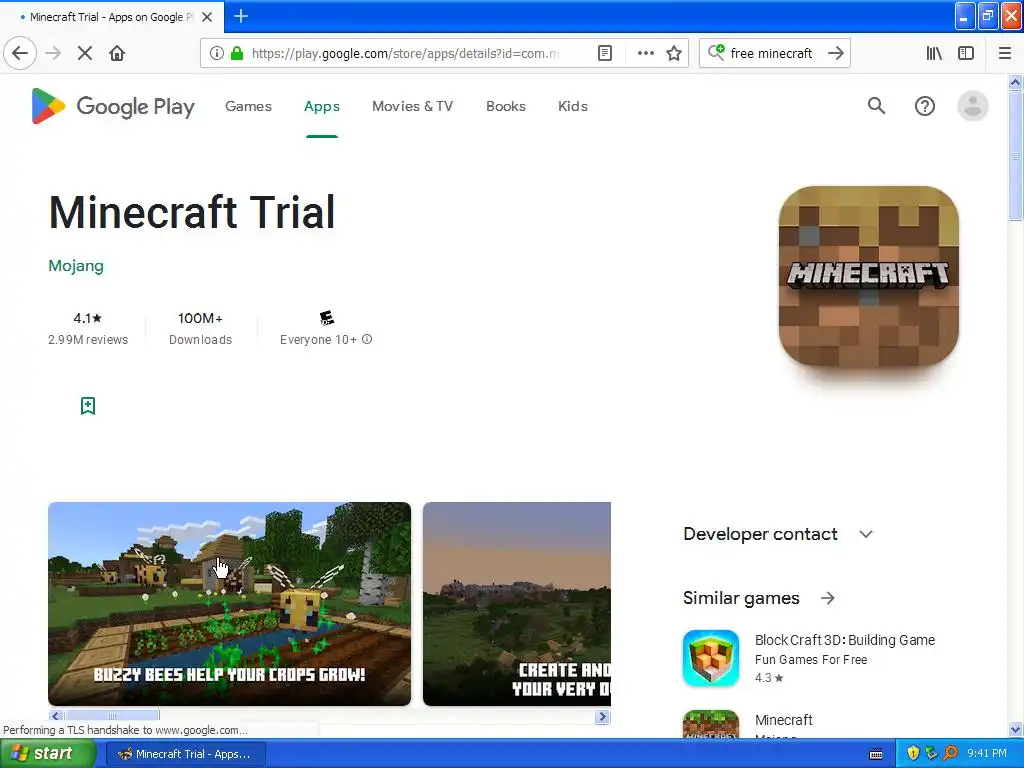Click the orange magnifier tray icon
The height and width of the screenshot is (768, 1024).
[951, 754]
